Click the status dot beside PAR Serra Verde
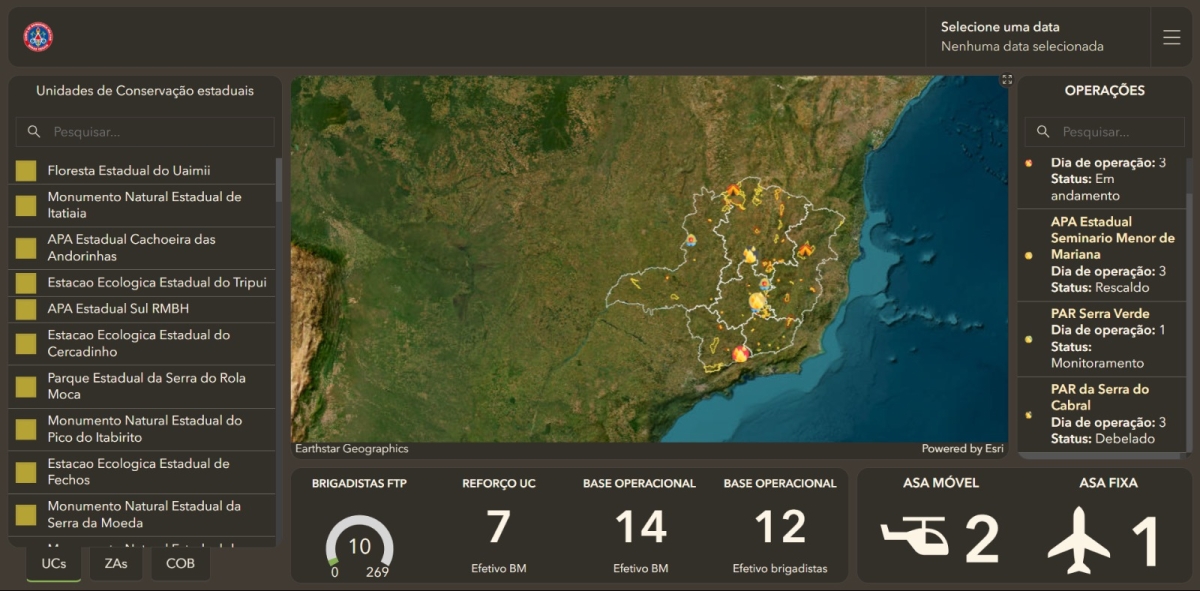This screenshot has height=591, width=1200. [1029, 339]
